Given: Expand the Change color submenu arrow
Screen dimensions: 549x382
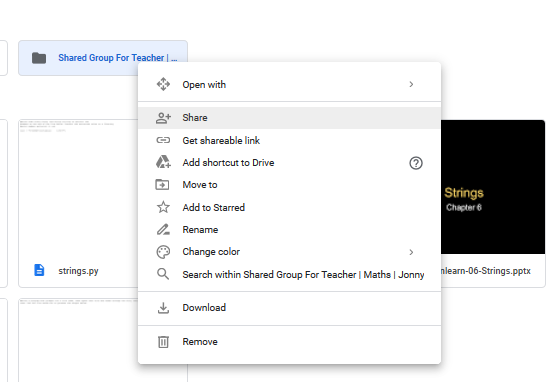Looking at the screenshot, I should point(411,252).
